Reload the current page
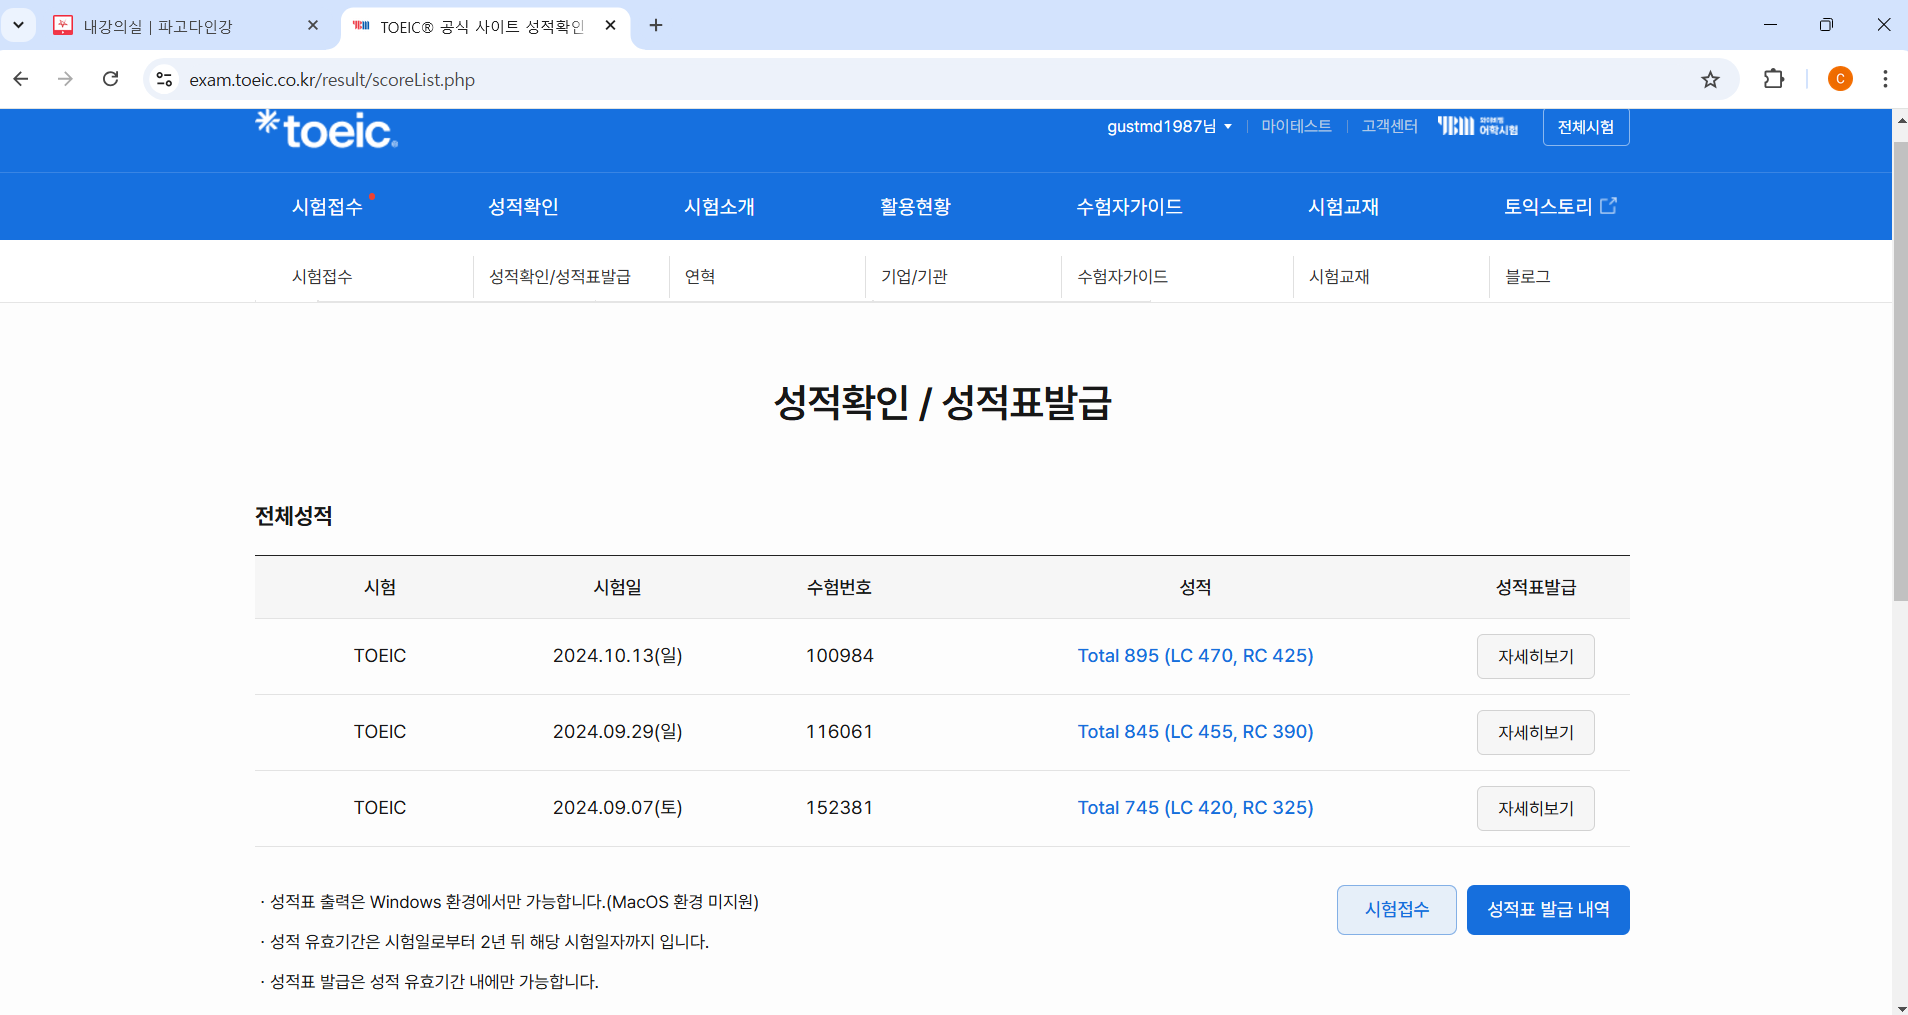The width and height of the screenshot is (1908, 1015). point(111,79)
